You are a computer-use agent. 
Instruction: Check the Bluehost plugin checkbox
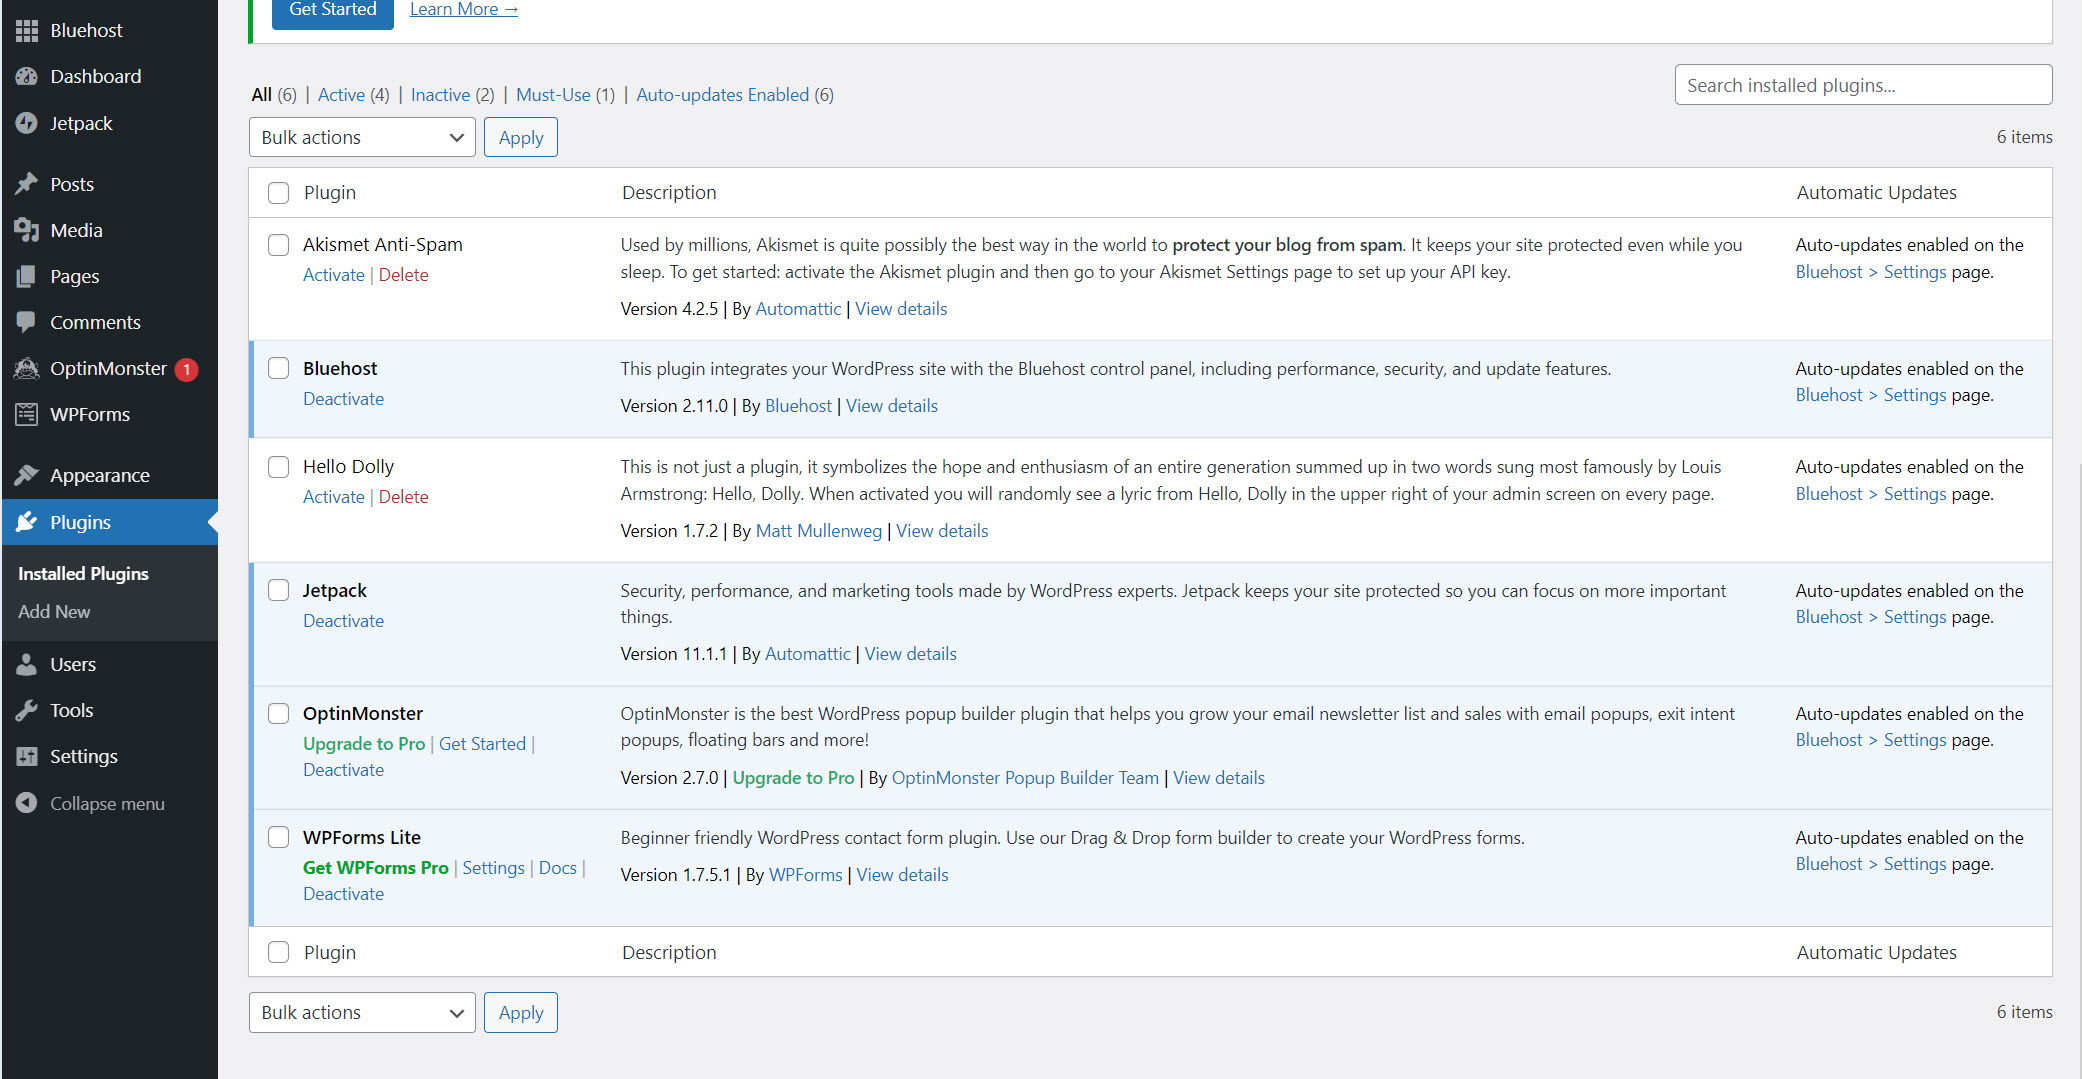pos(279,369)
